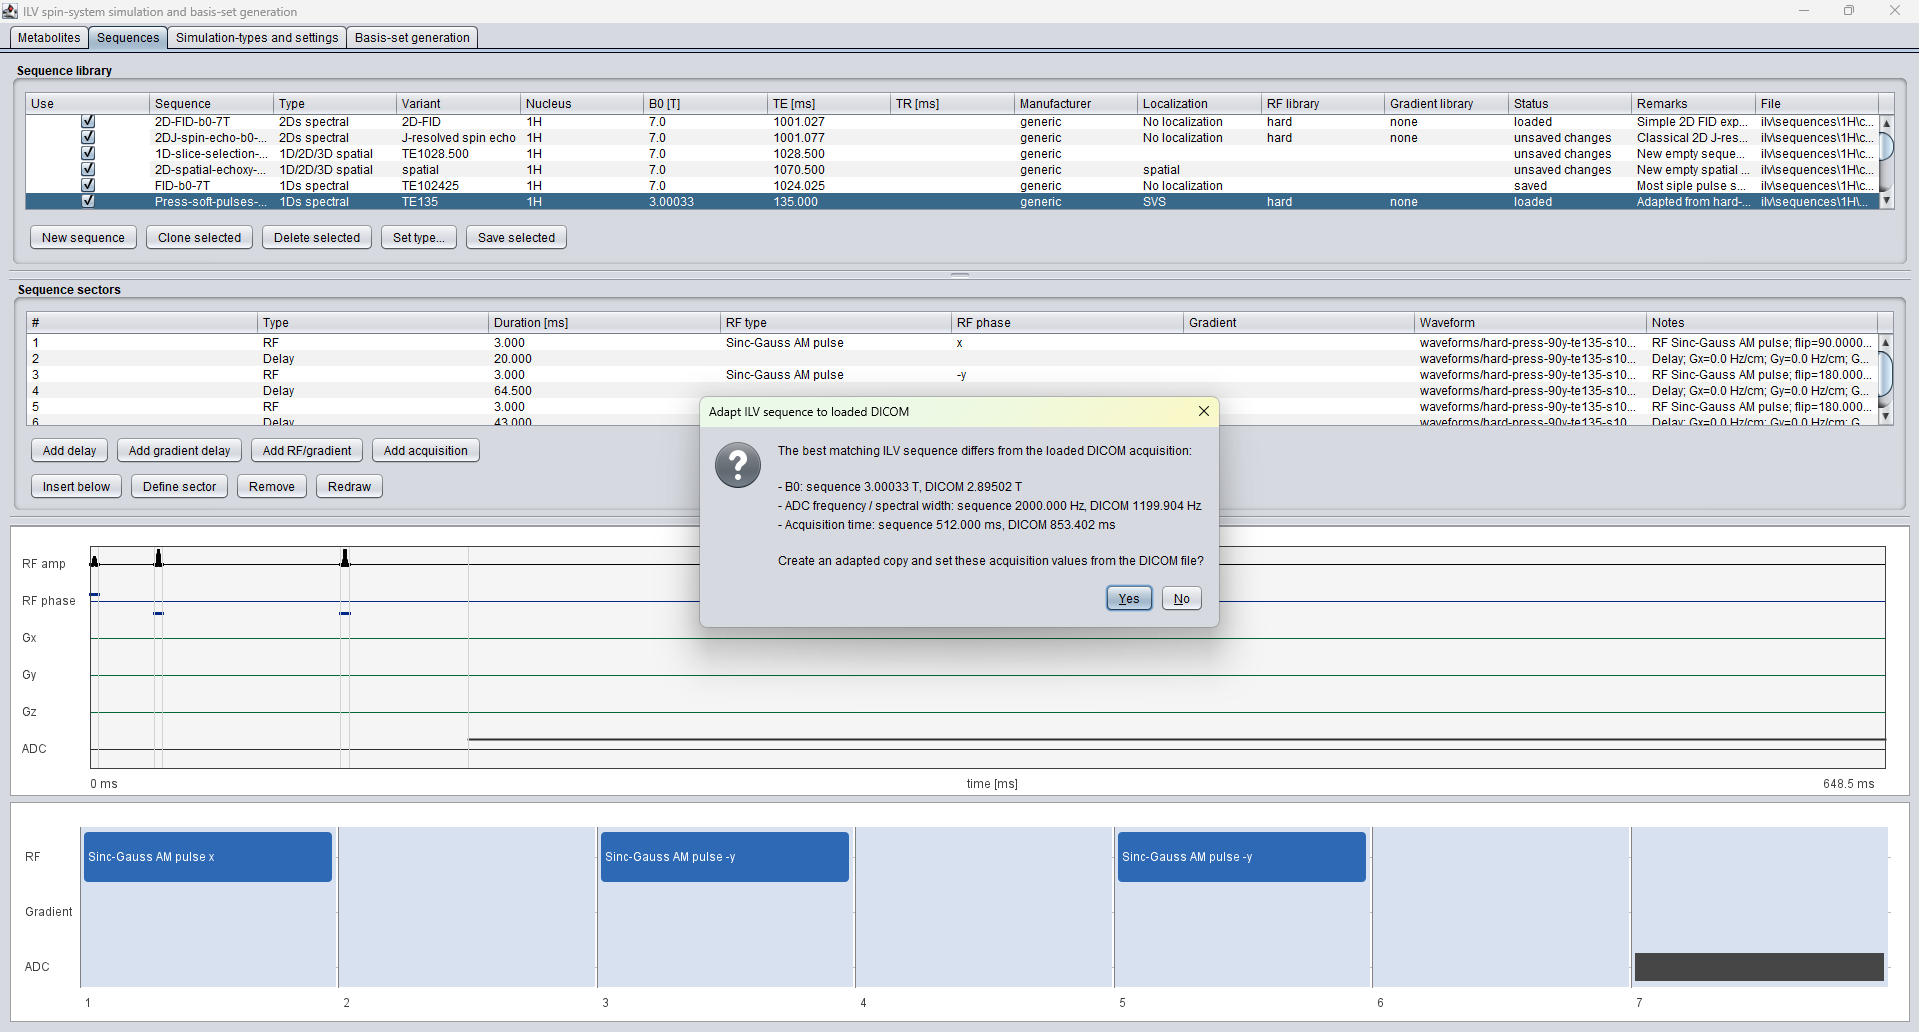Sort by B0 [T] column header
Viewport: 1919px width, 1032px height.
[x=705, y=104]
